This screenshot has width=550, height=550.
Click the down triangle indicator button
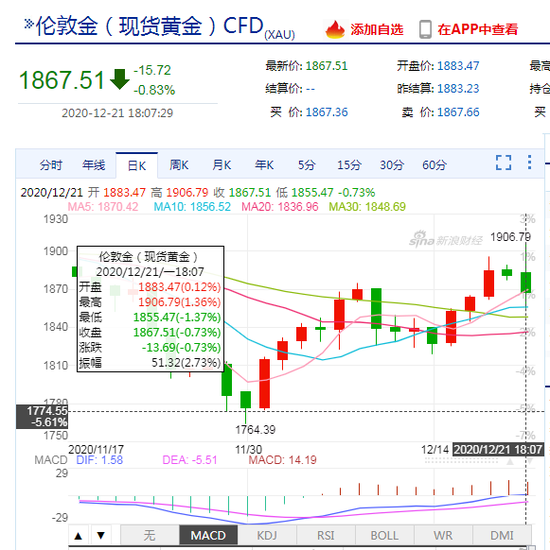click(x=101, y=536)
